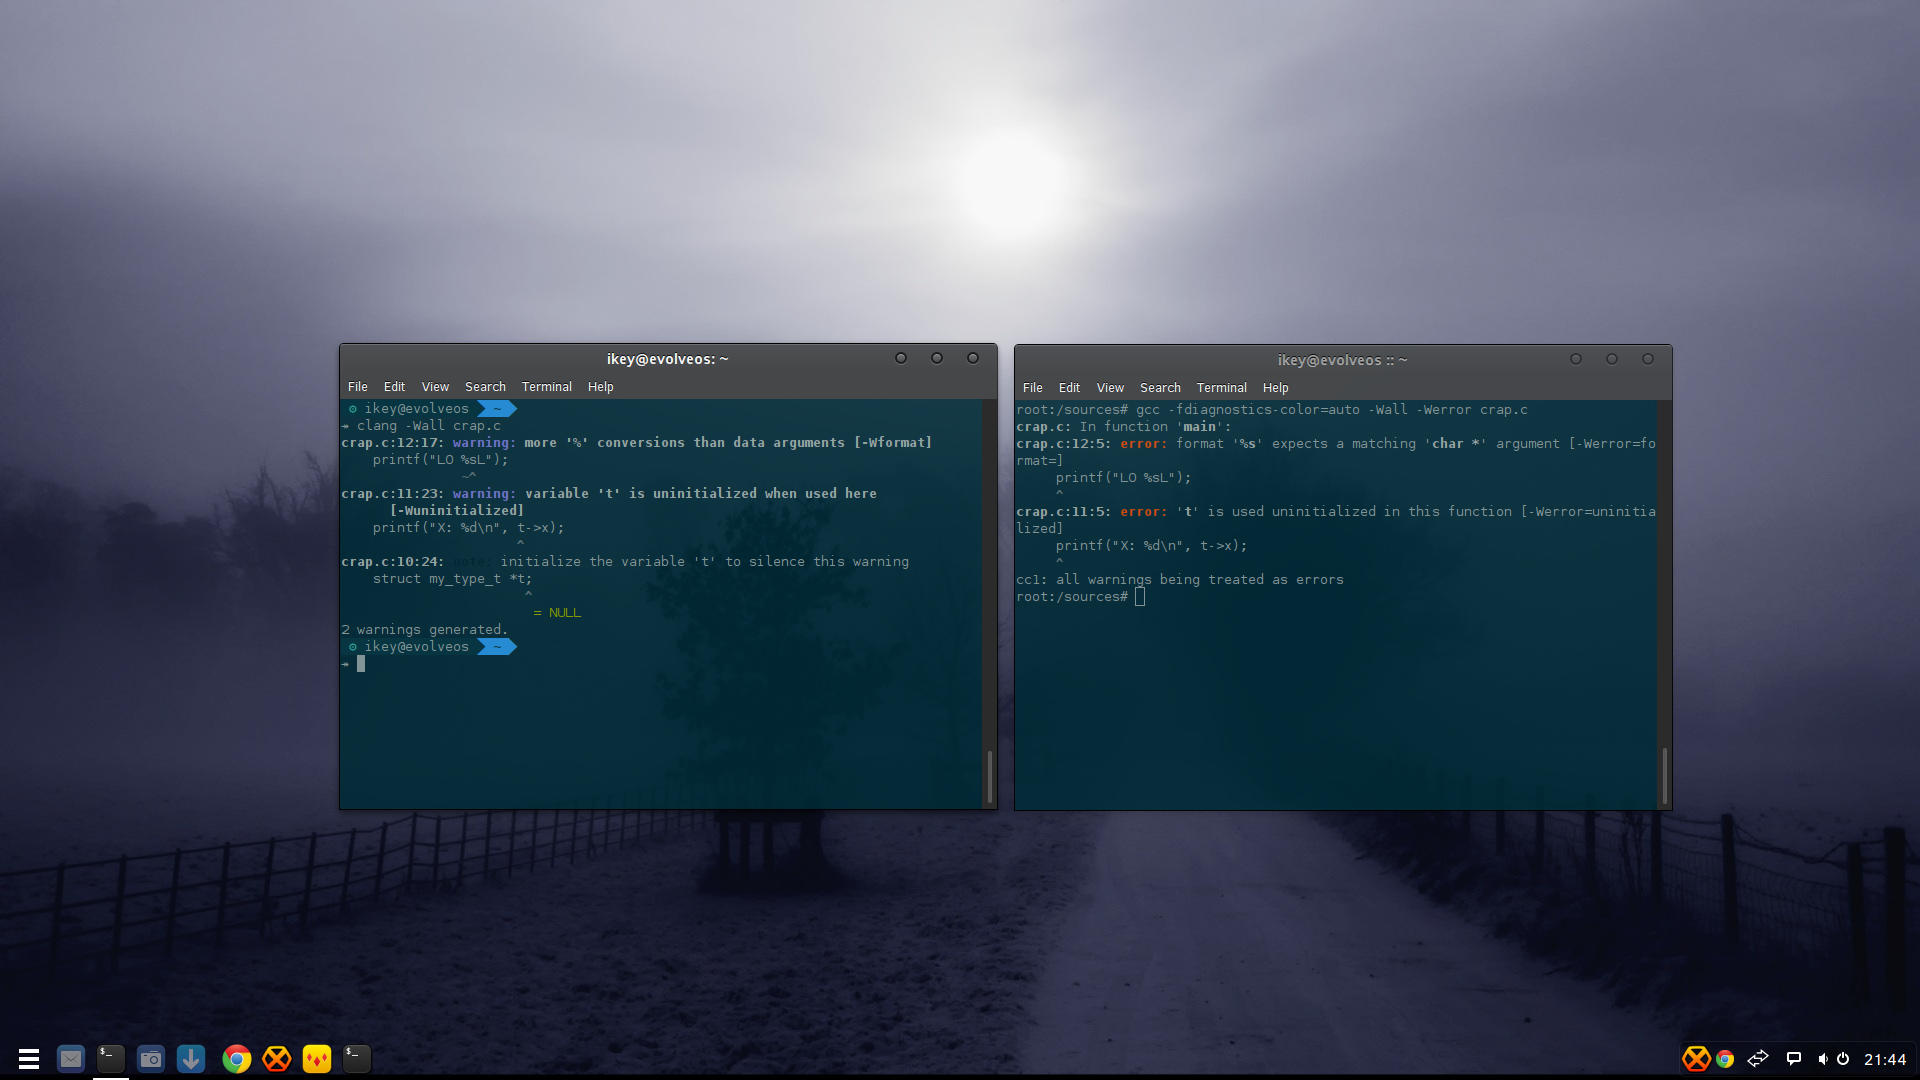
Task: Select the terminal launcher after the yellow icon
Action: (x=357, y=1058)
